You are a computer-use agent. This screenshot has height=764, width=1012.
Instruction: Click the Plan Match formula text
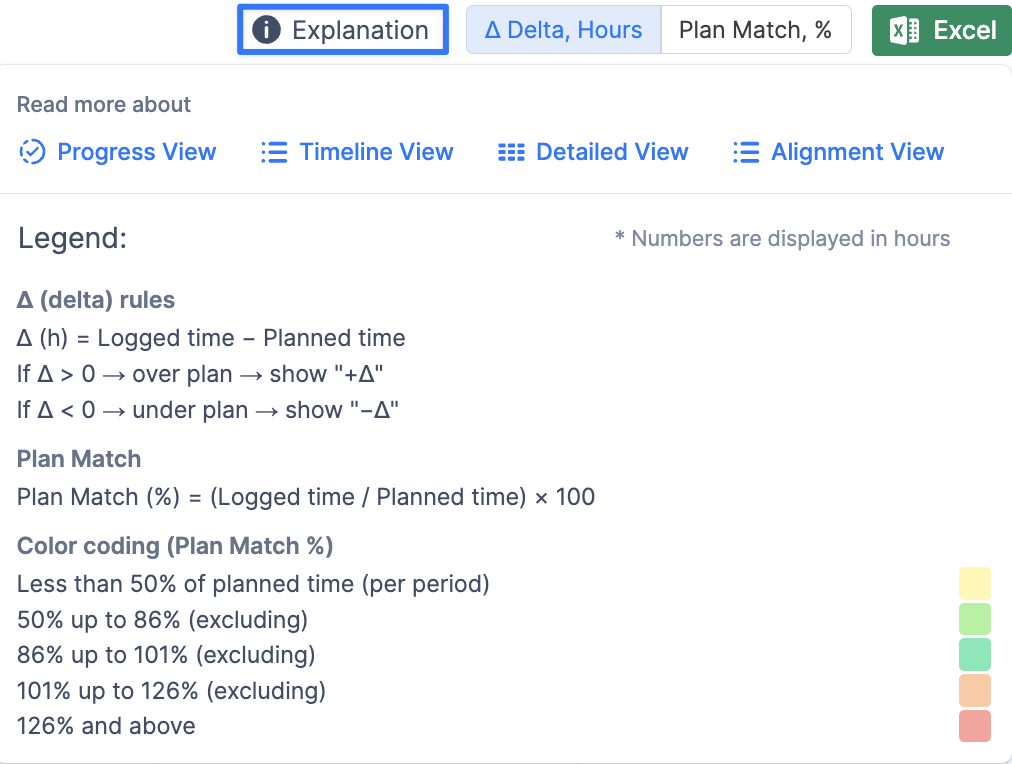pyautogui.click(x=306, y=497)
